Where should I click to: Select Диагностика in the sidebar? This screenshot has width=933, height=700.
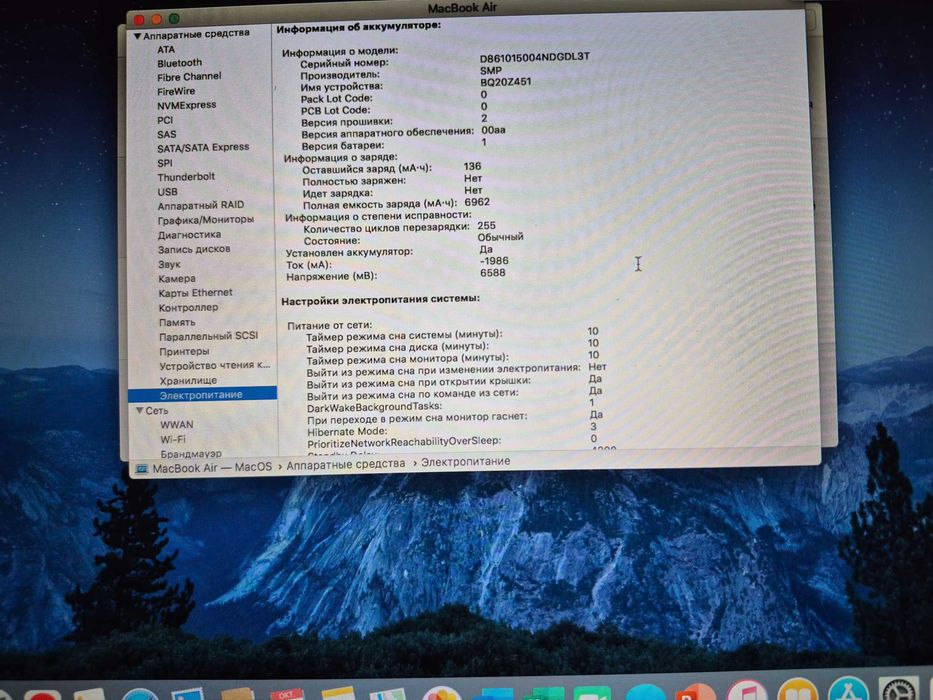189,235
